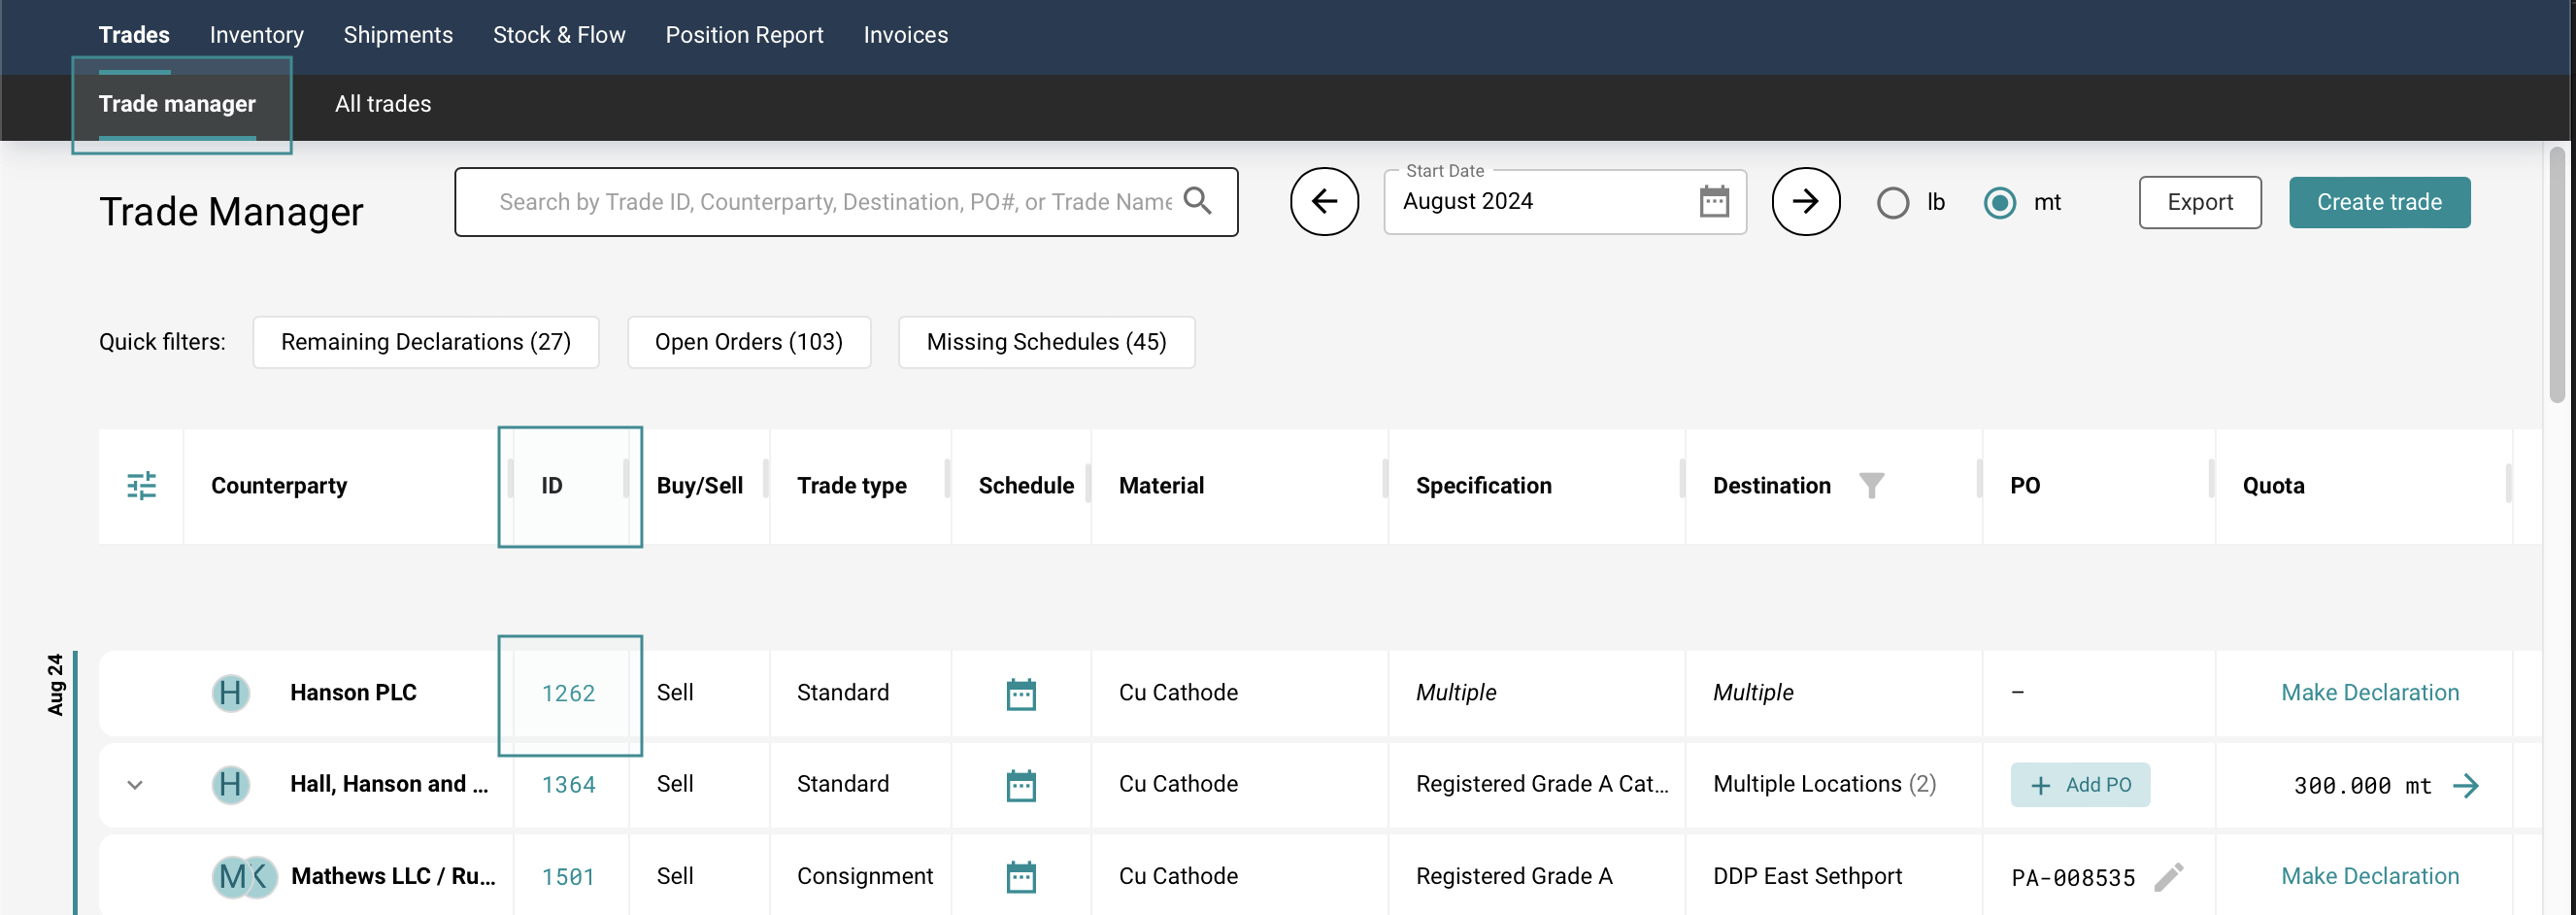The height and width of the screenshot is (915, 2576).
Task: Toggle Remaining Declarations quick filter
Action: pyautogui.click(x=425, y=342)
